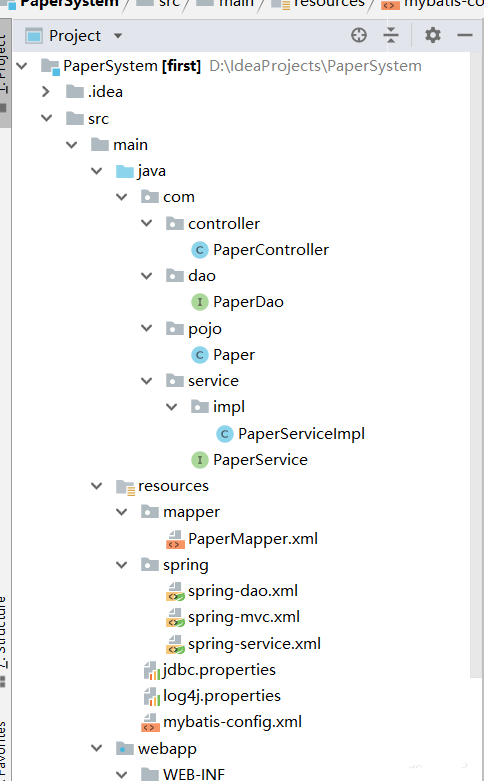This screenshot has height=781, width=484.
Task: Collapse the service package arrow
Action: point(146,381)
